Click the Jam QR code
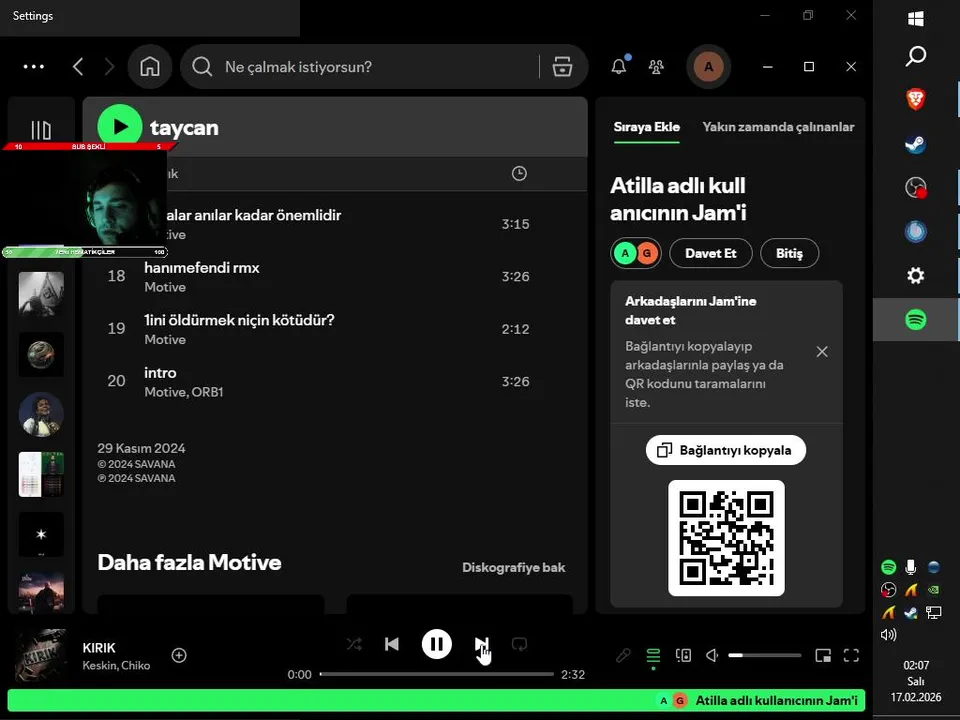 pyautogui.click(x=726, y=538)
